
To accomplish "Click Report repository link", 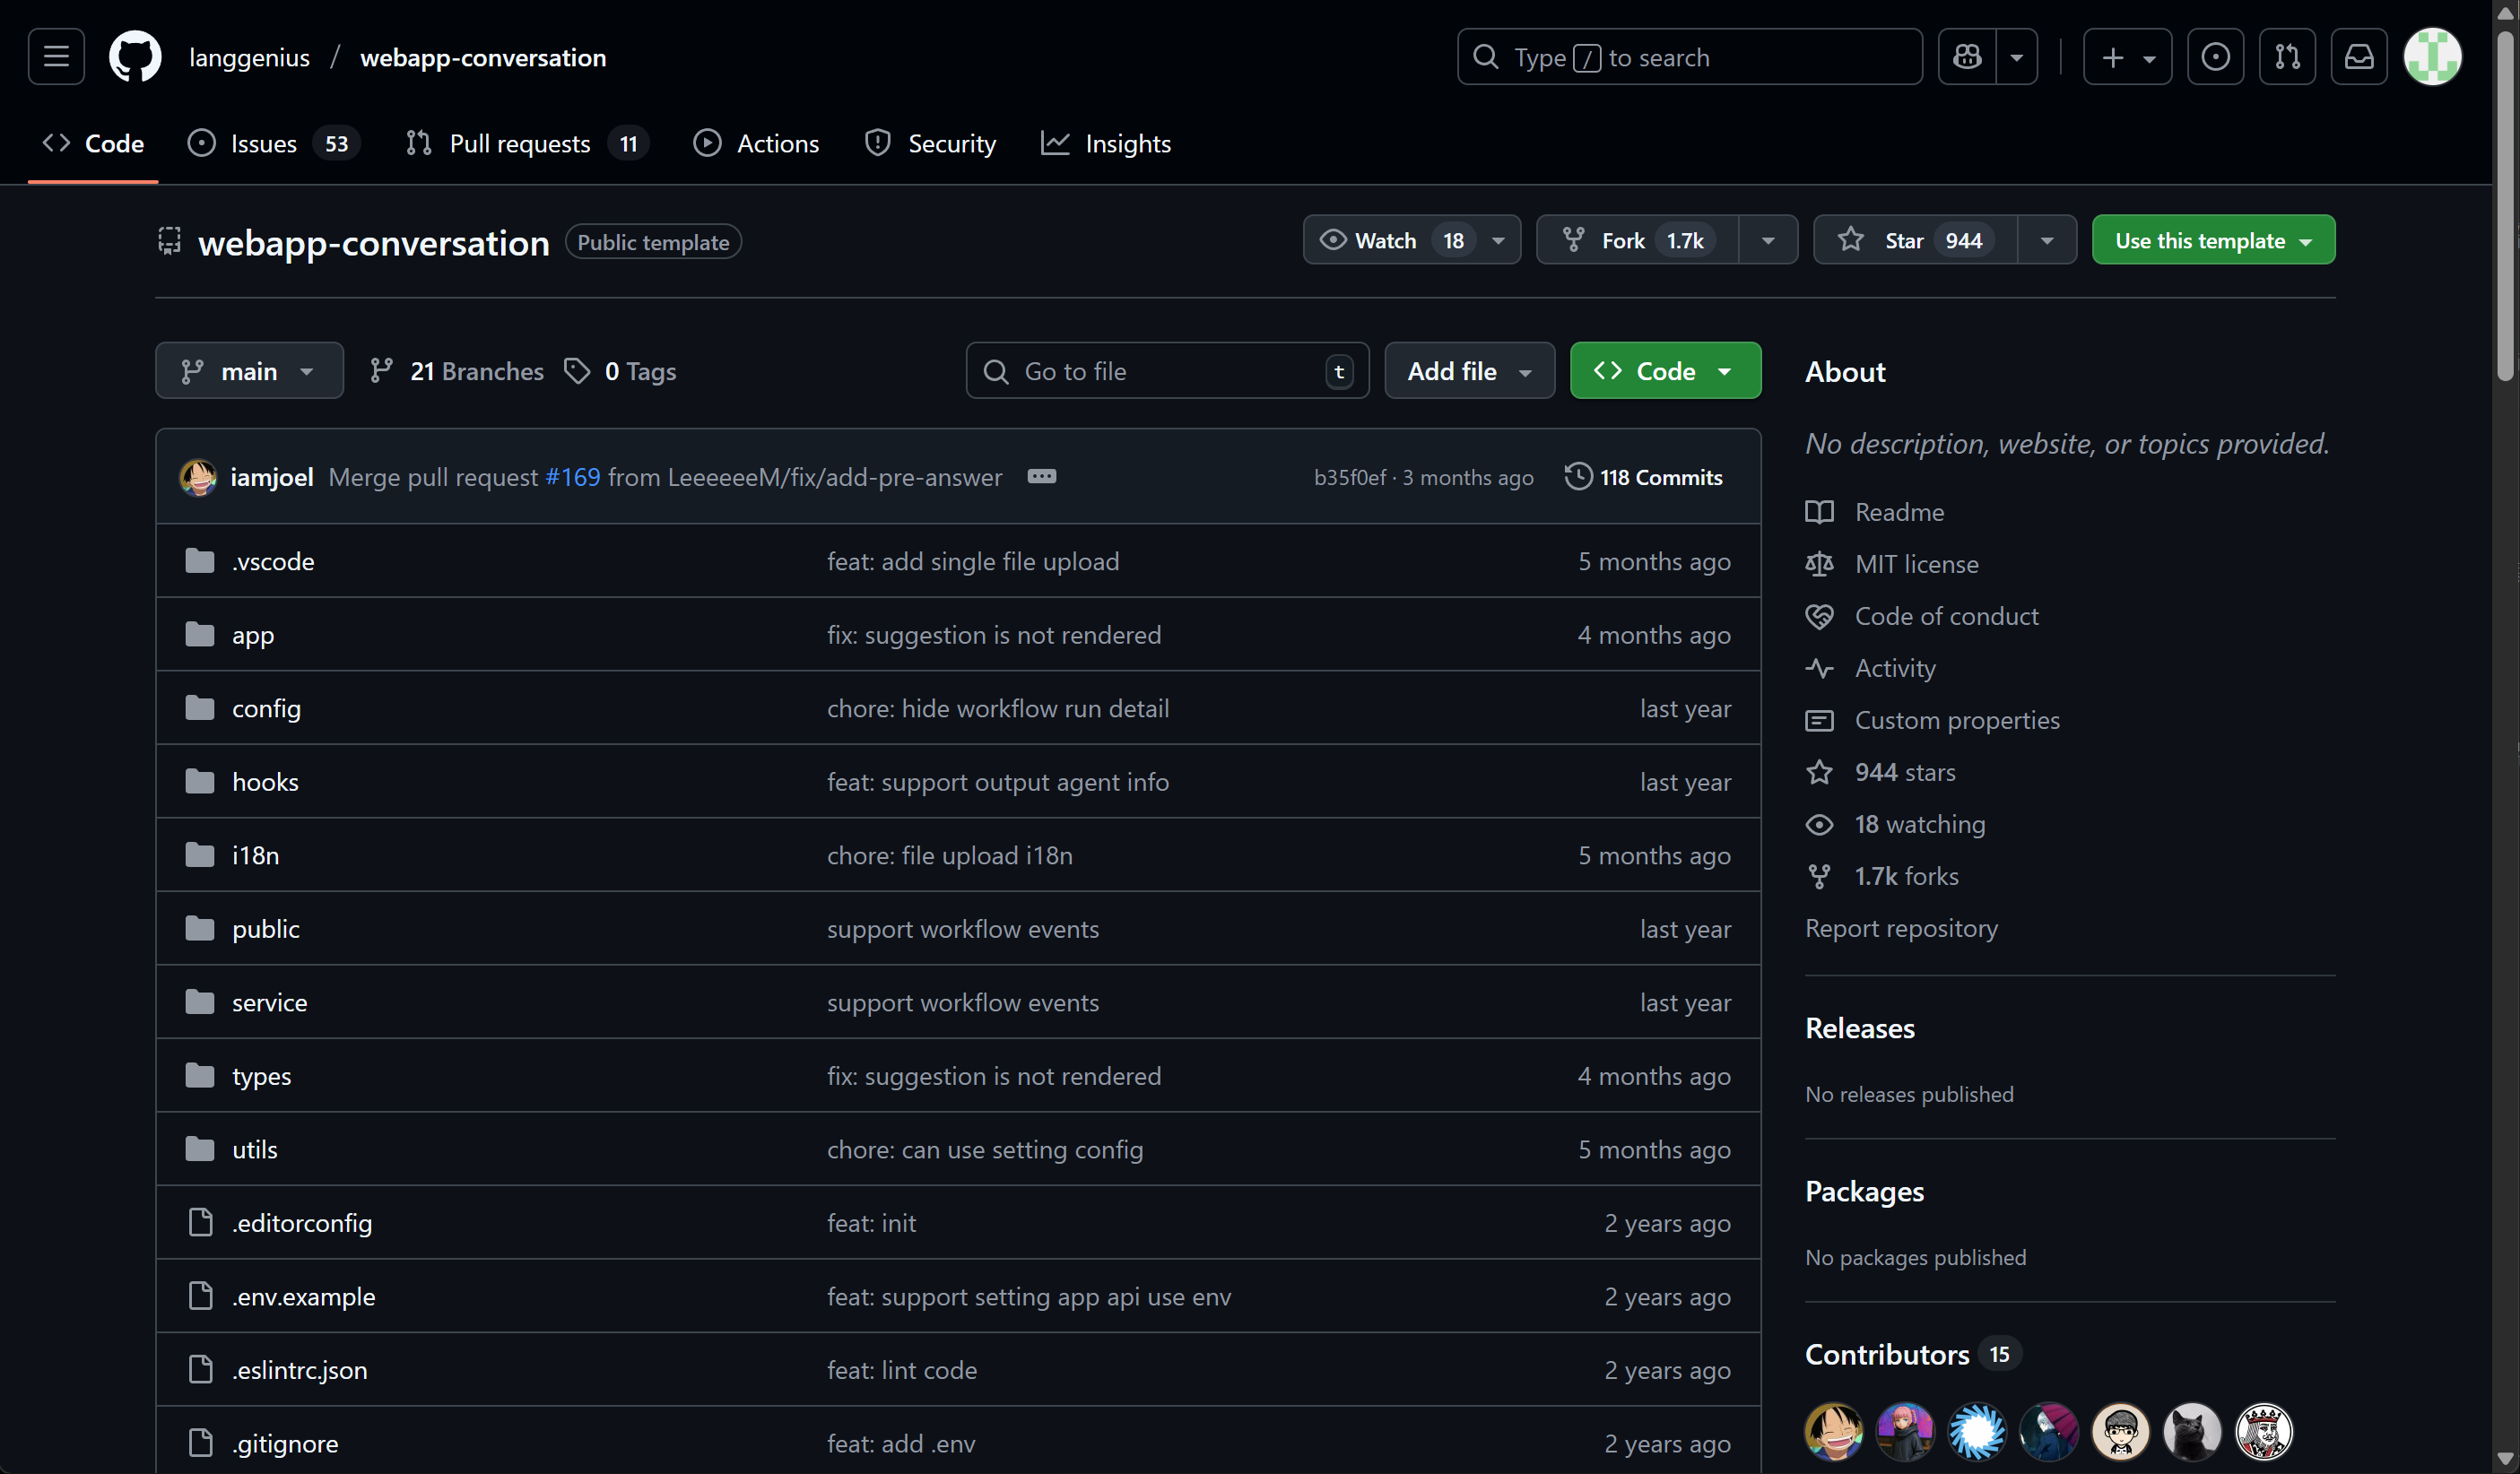I will pos(1901,928).
